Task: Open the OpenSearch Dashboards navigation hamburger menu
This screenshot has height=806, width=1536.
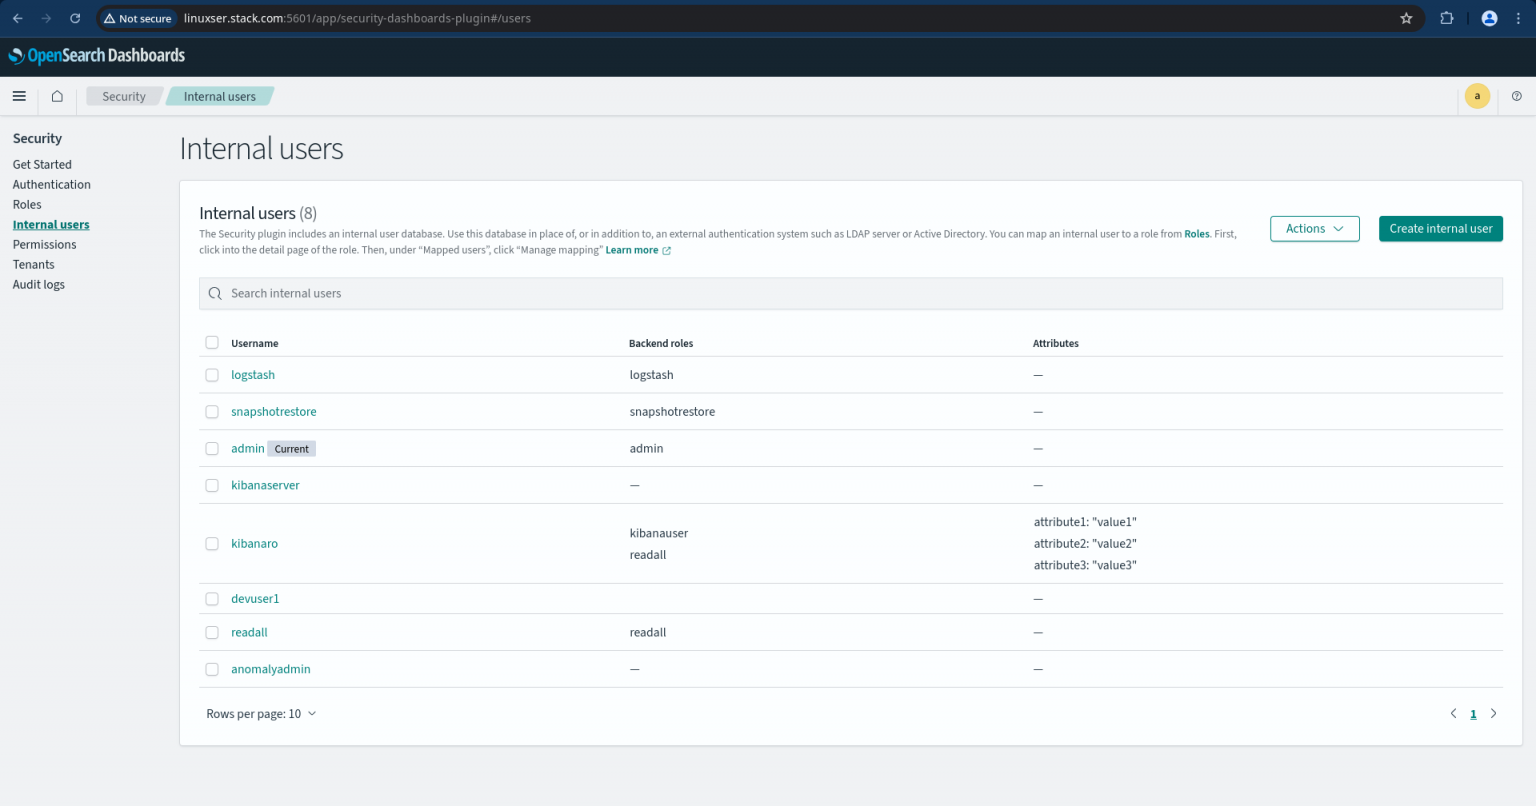Action: pos(19,96)
